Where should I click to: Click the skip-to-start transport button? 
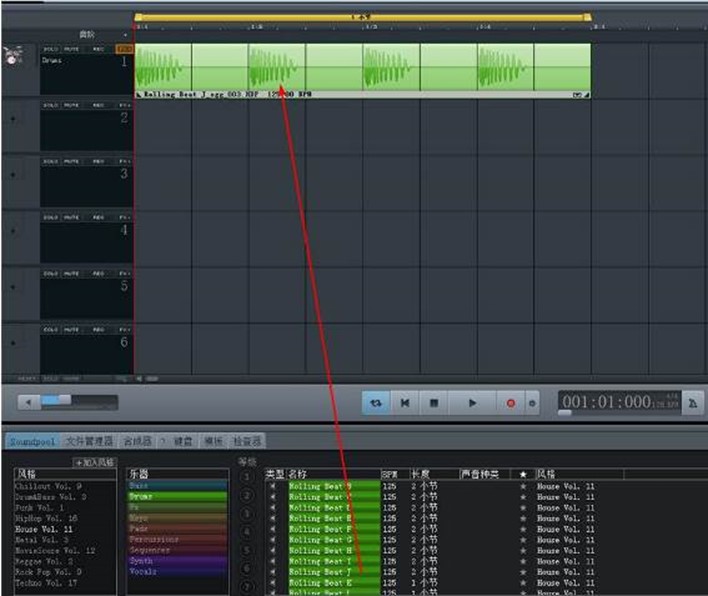click(x=405, y=403)
